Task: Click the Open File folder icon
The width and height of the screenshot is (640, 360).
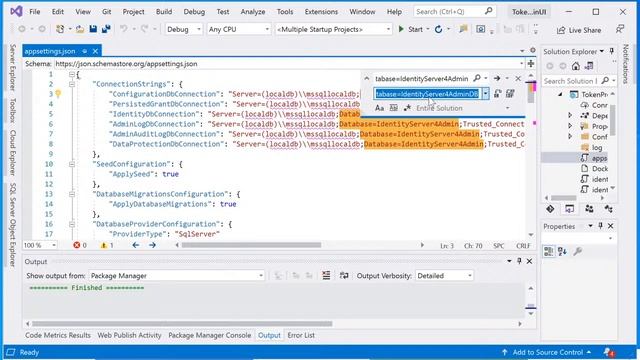Action: coord(80,29)
